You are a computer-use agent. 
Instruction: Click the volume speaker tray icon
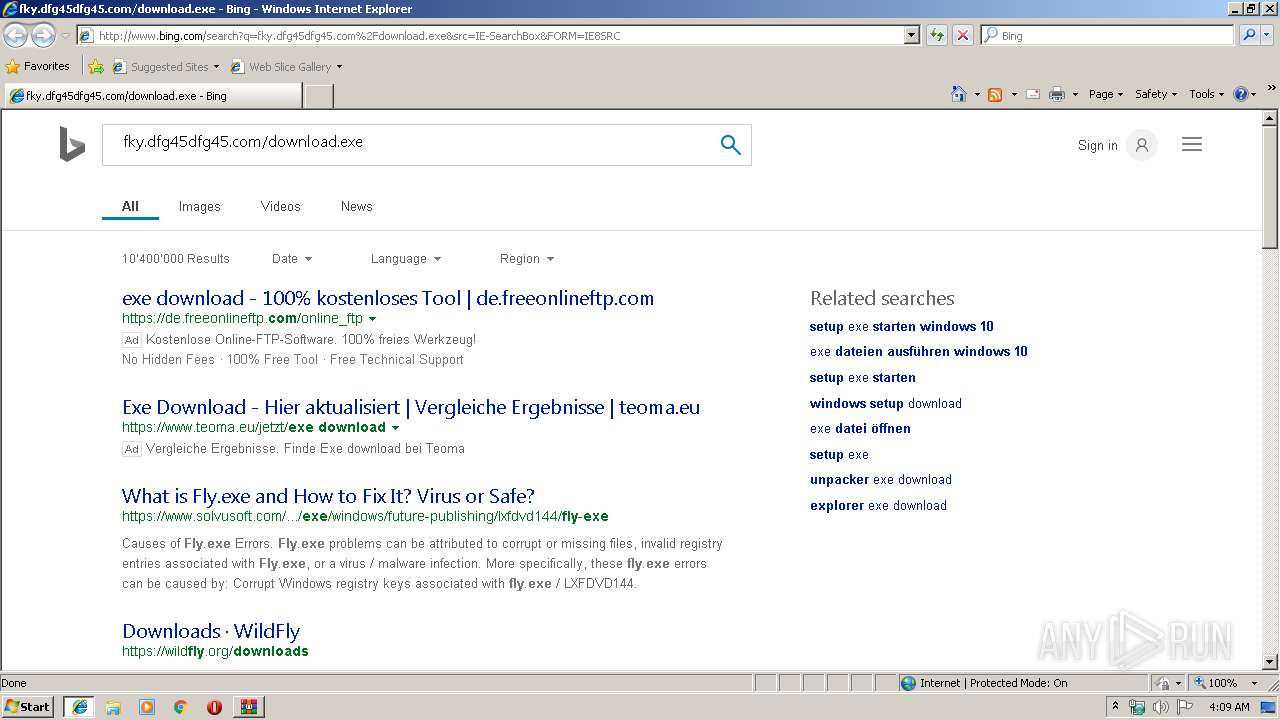[1161, 707]
